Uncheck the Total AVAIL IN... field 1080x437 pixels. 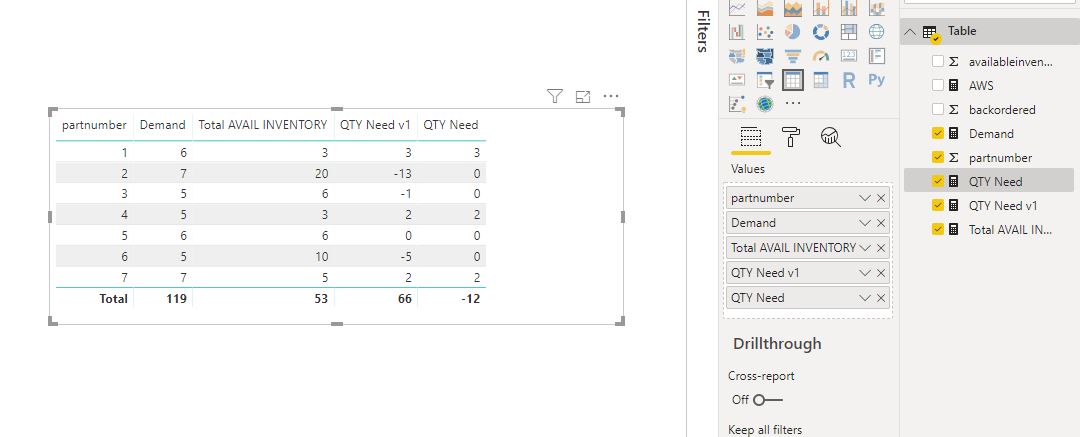click(x=937, y=230)
